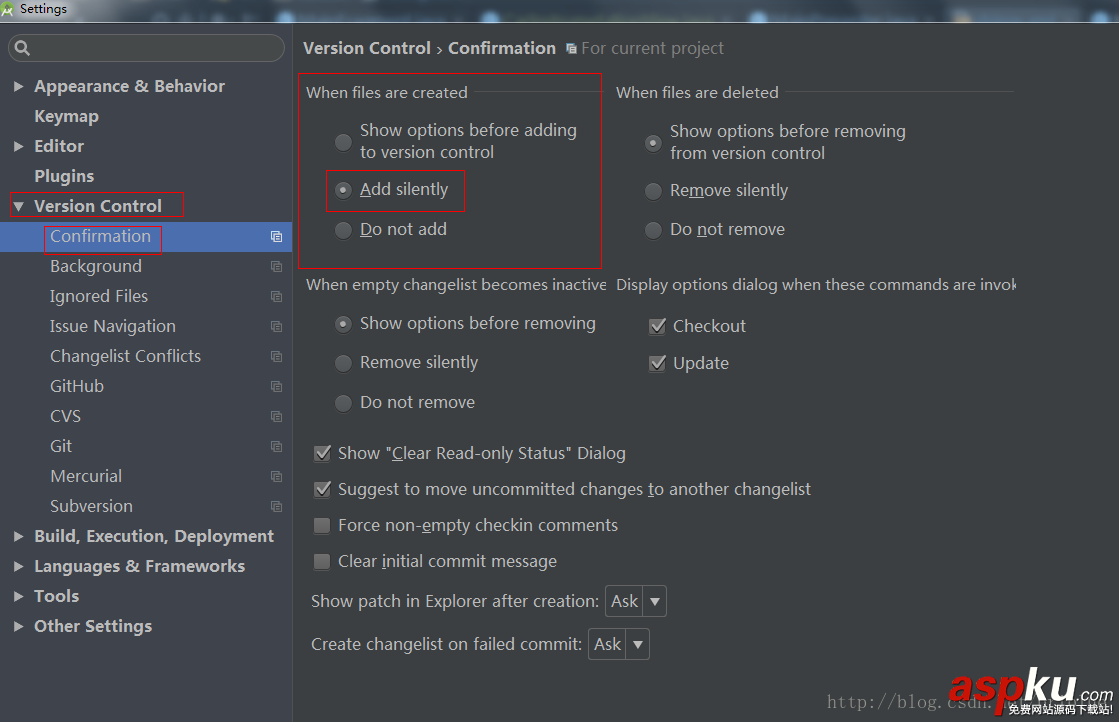
Task: Select the 'Do not add' radio button
Action: click(x=343, y=229)
